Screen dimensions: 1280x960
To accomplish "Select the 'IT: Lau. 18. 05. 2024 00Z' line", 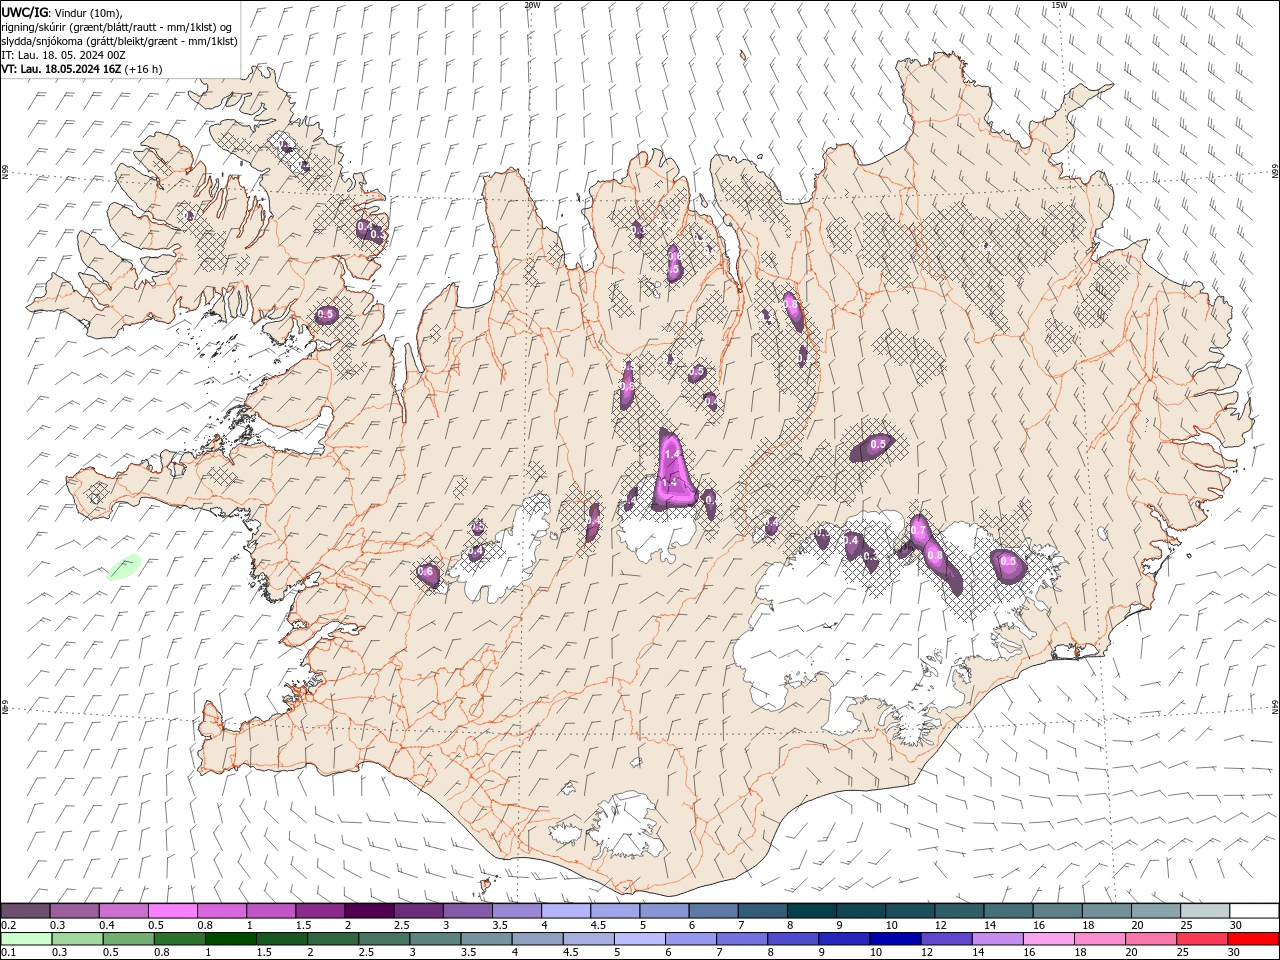I will pyautogui.click(x=64, y=55).
